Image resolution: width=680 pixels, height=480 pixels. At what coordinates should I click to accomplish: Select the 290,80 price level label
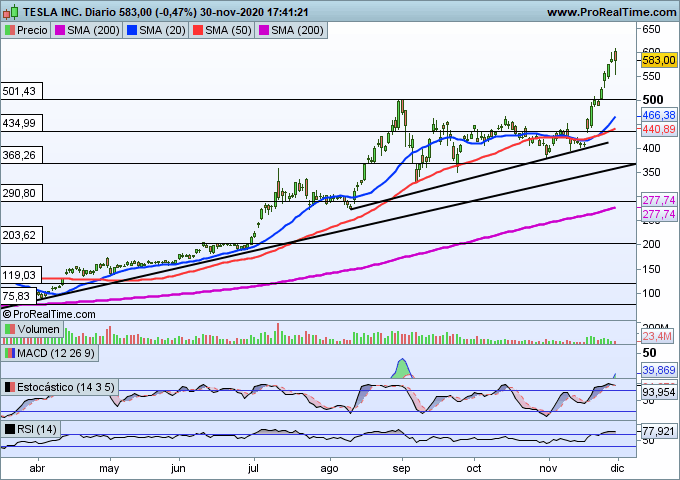coord(21,193)
